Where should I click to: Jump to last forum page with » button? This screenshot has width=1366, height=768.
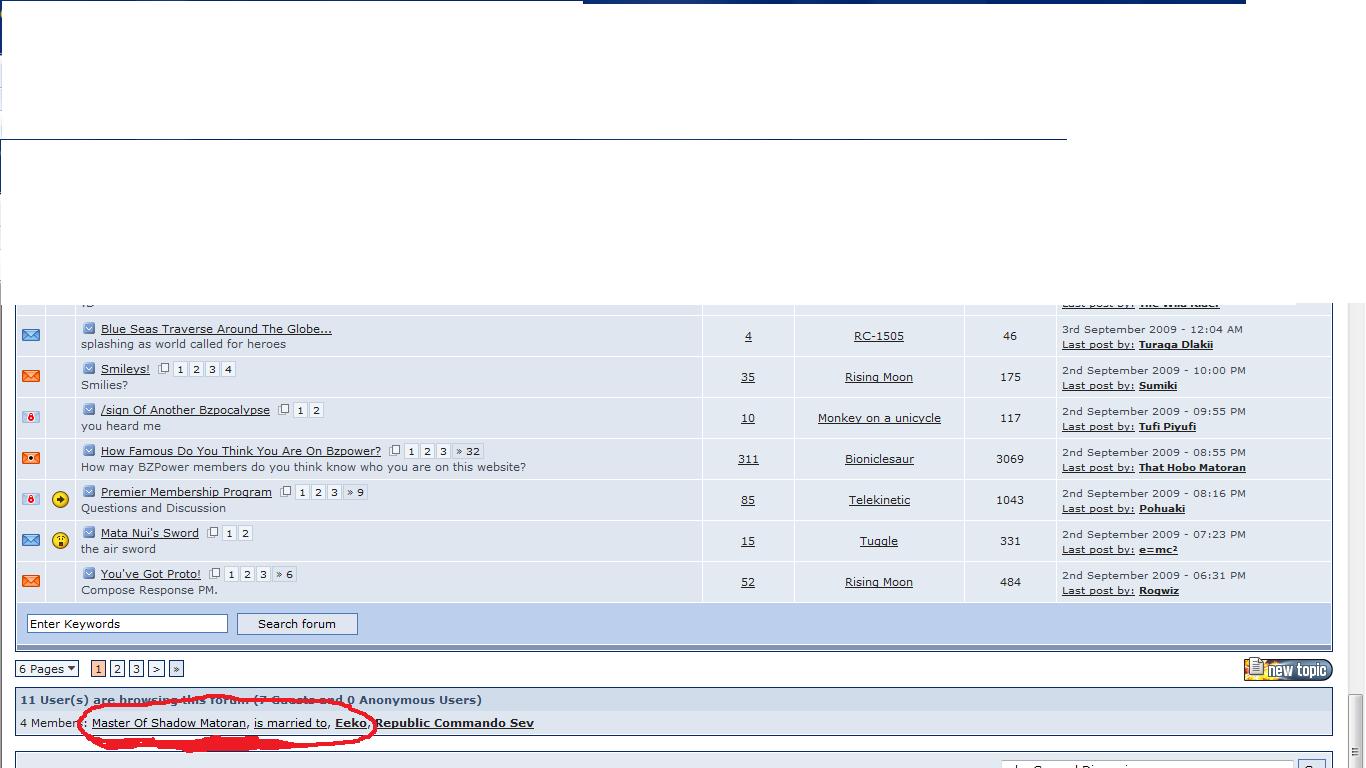[x=176, y=669]
